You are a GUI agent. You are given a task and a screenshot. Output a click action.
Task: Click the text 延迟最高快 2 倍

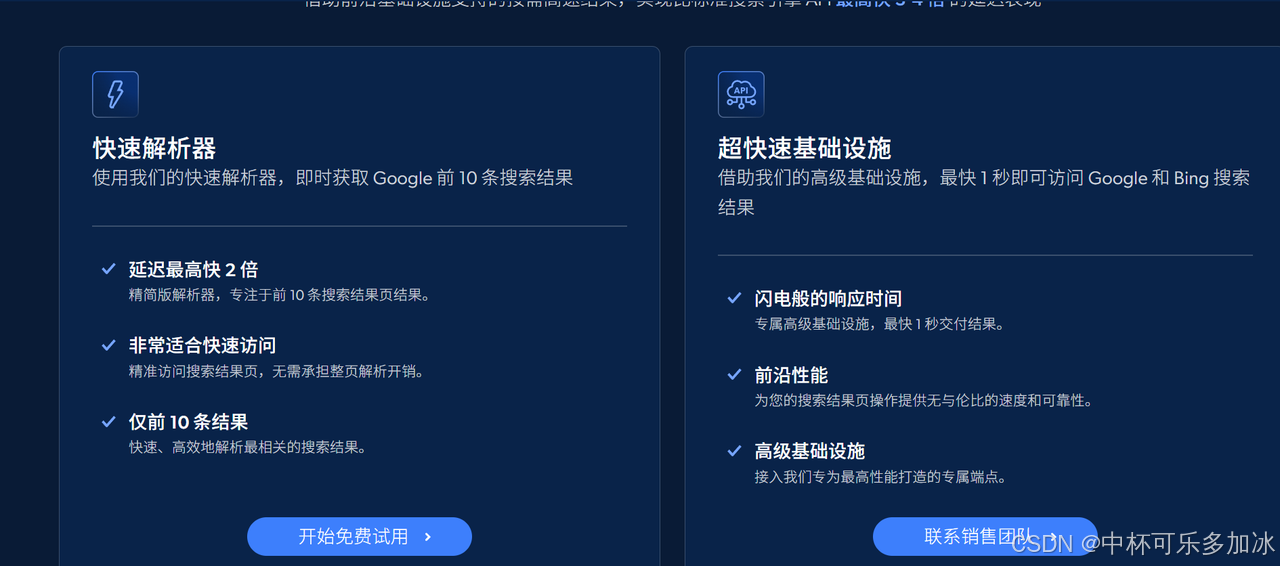point(194,270)
